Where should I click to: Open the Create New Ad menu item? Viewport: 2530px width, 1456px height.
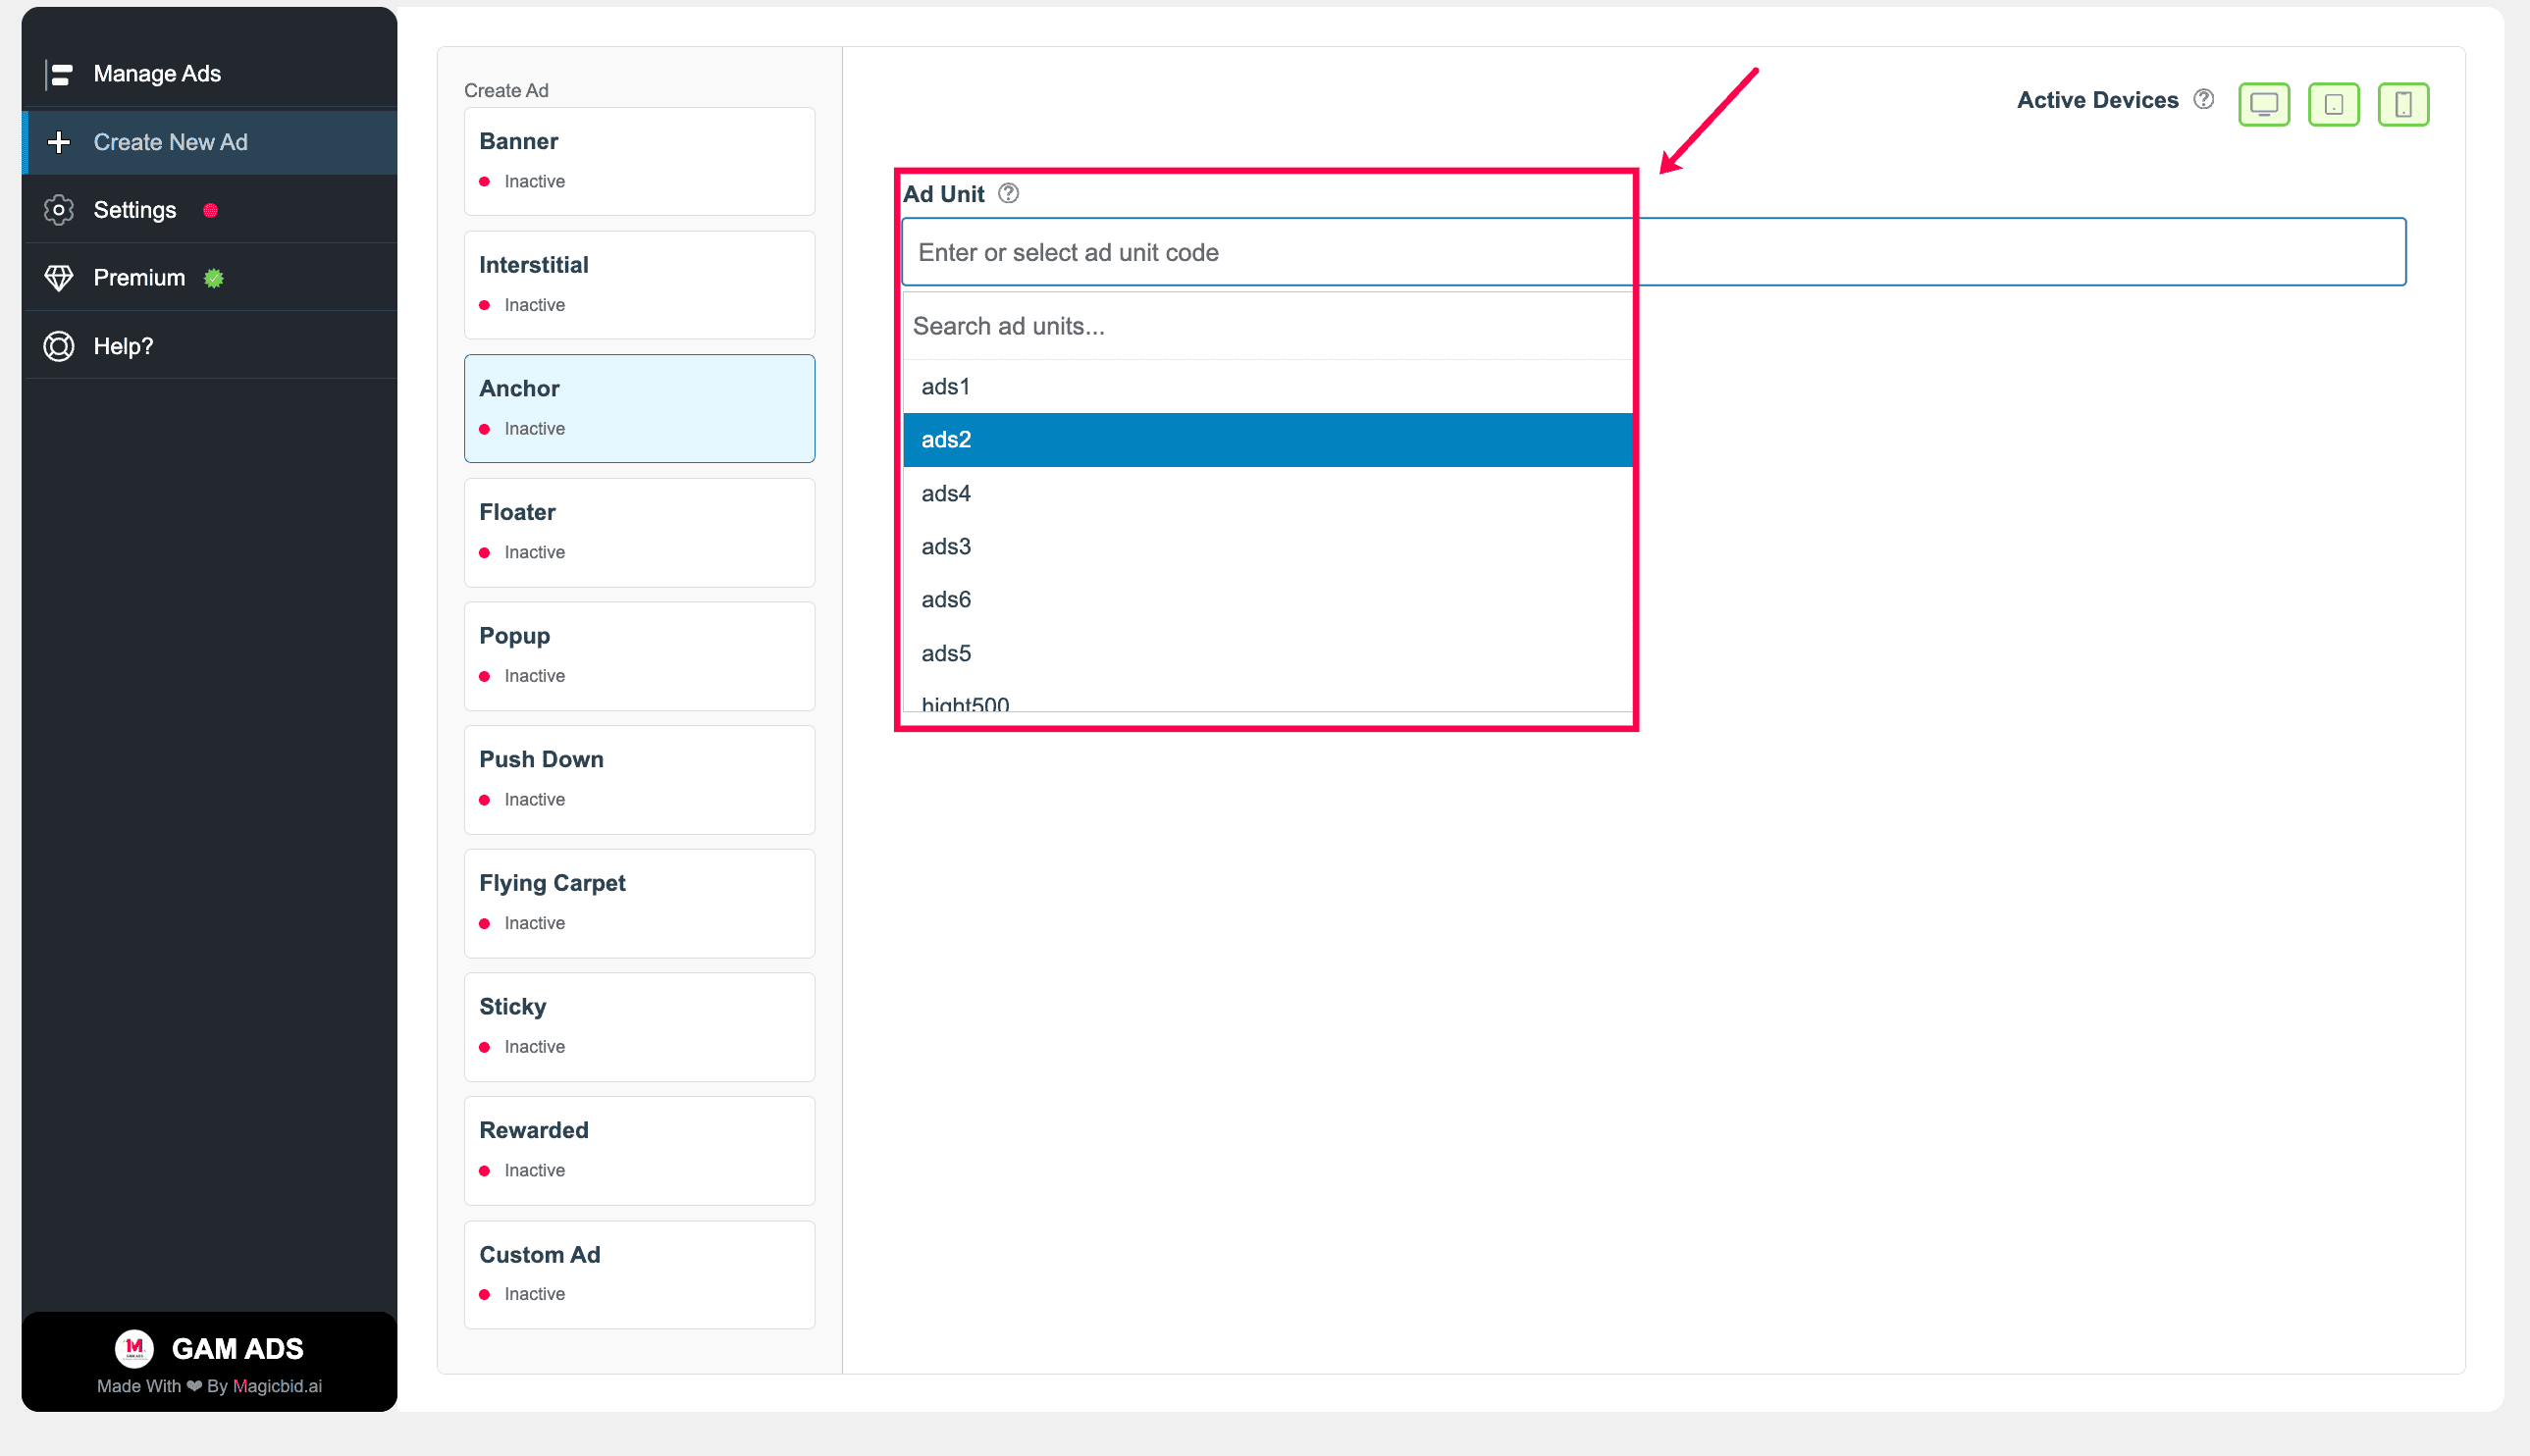click(210, 142)
